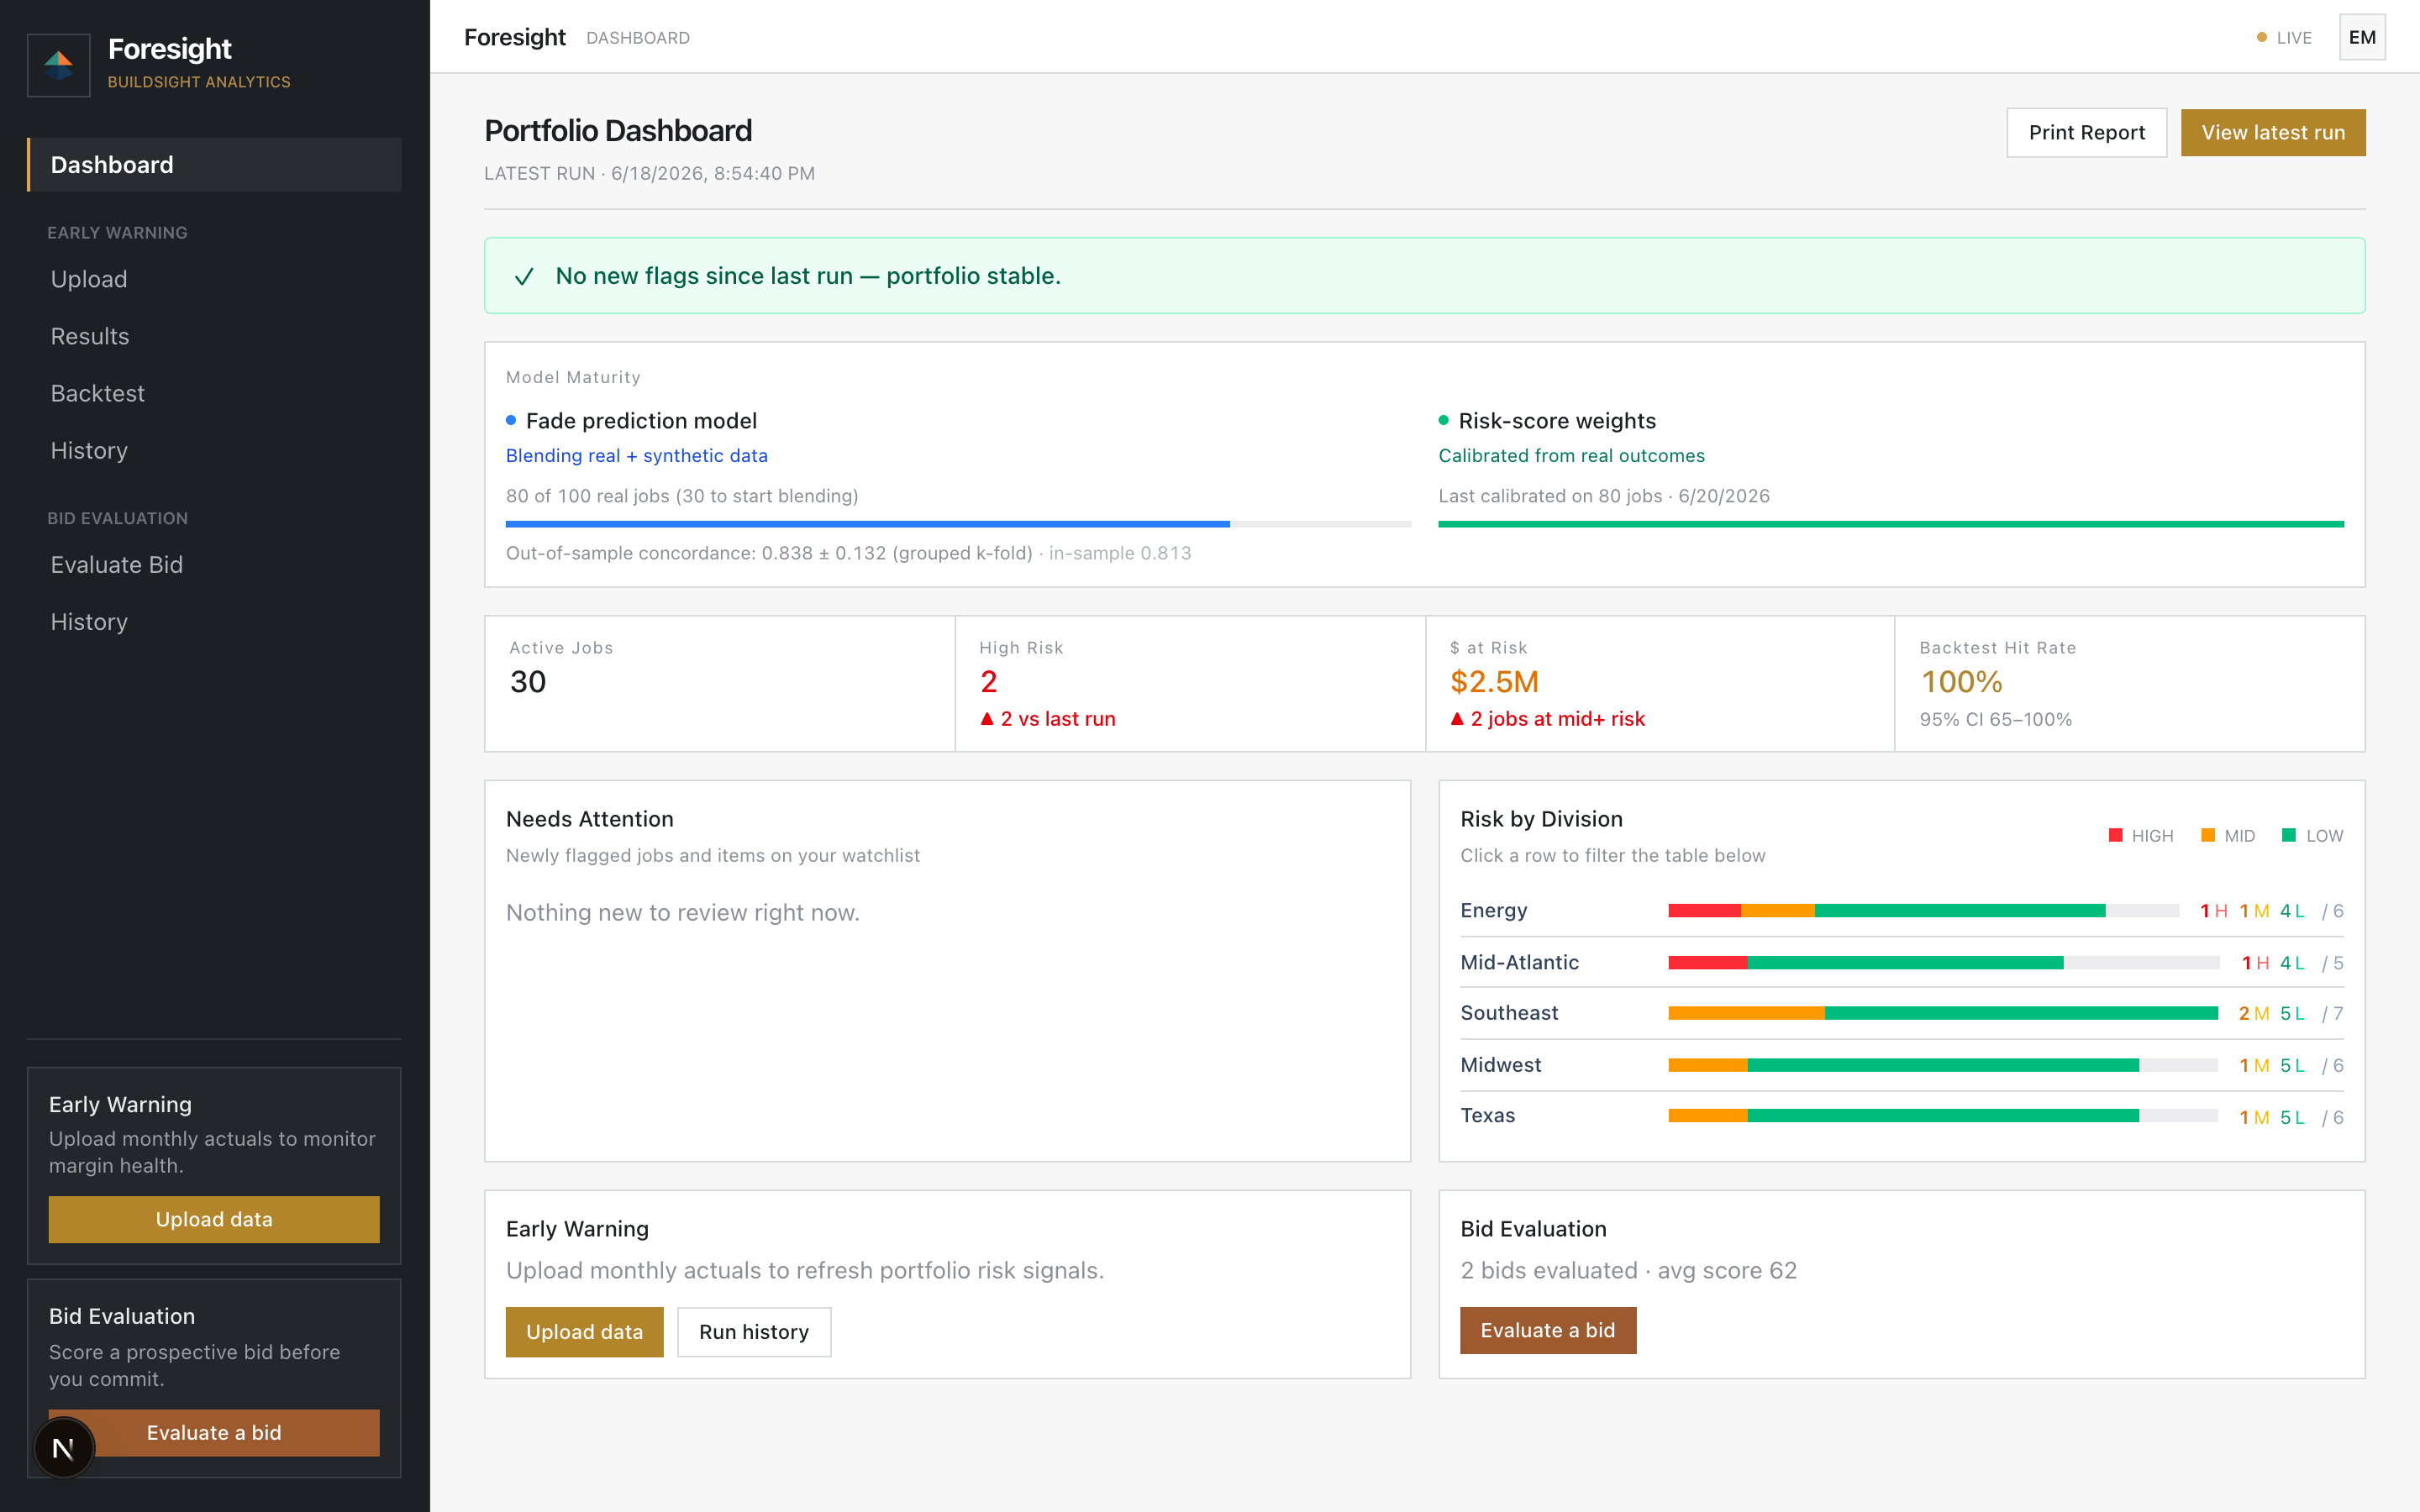Screen dimensions: 2420x1512
Task: Click the red triangle by '2 jobs at mid+ risk'
Action: click(x=1456, y=719)
